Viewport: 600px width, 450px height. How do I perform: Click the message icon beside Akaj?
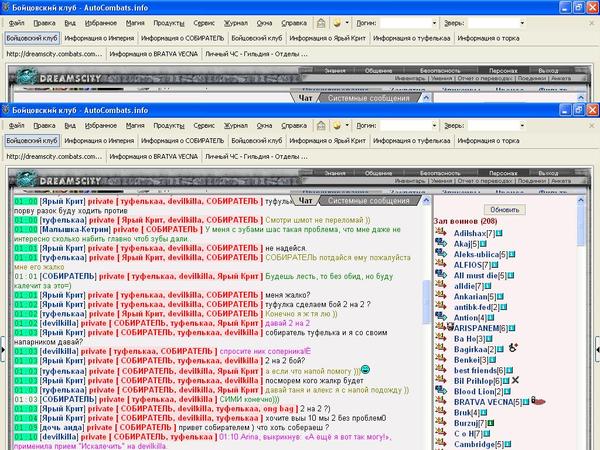point(441,243)
